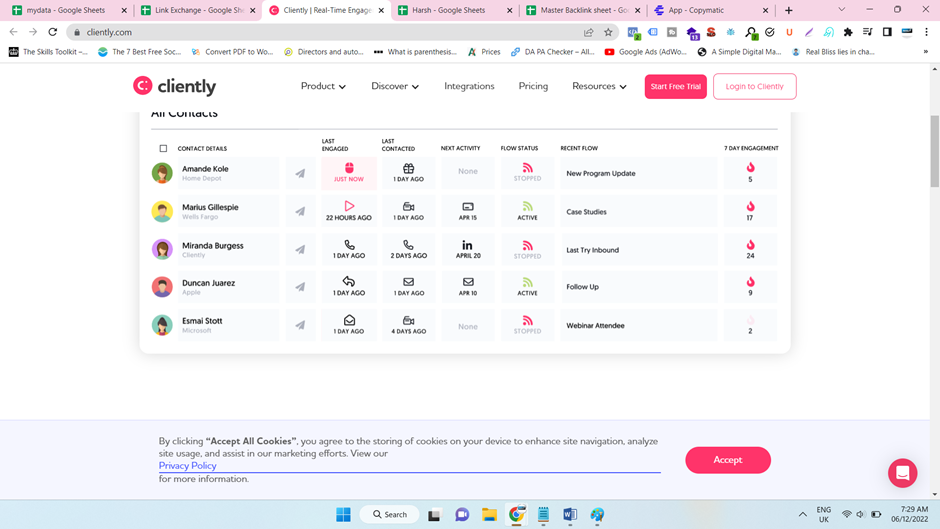Click gift icon in Amande Kole last contacted
This screenshot has height=529, width=940.
(408, 168)
